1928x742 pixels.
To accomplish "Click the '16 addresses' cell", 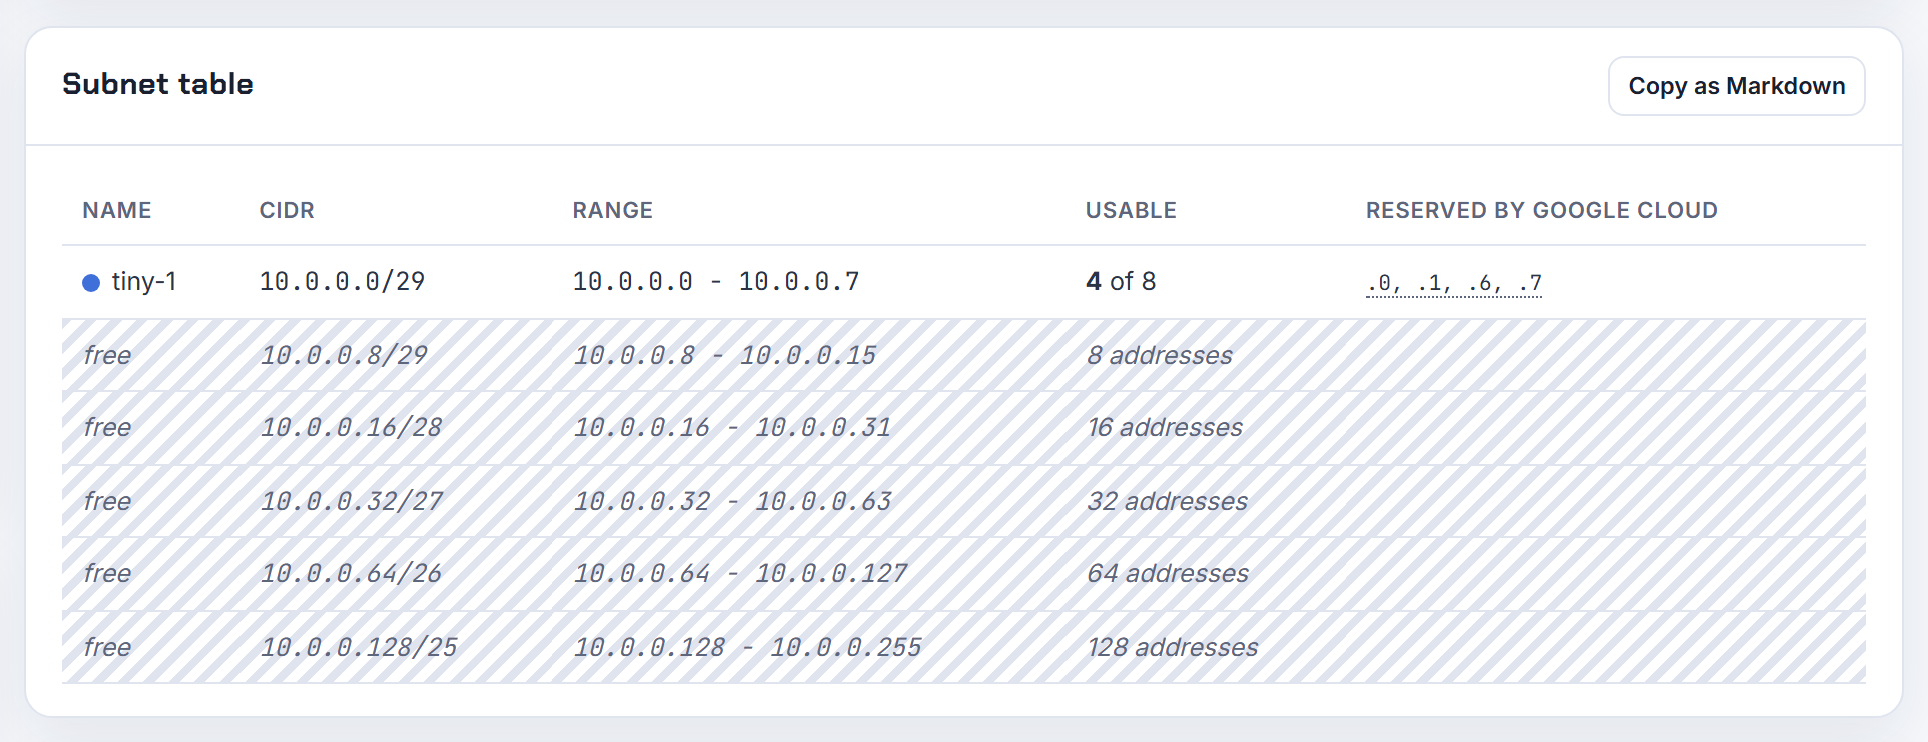I will (1165, 427).
